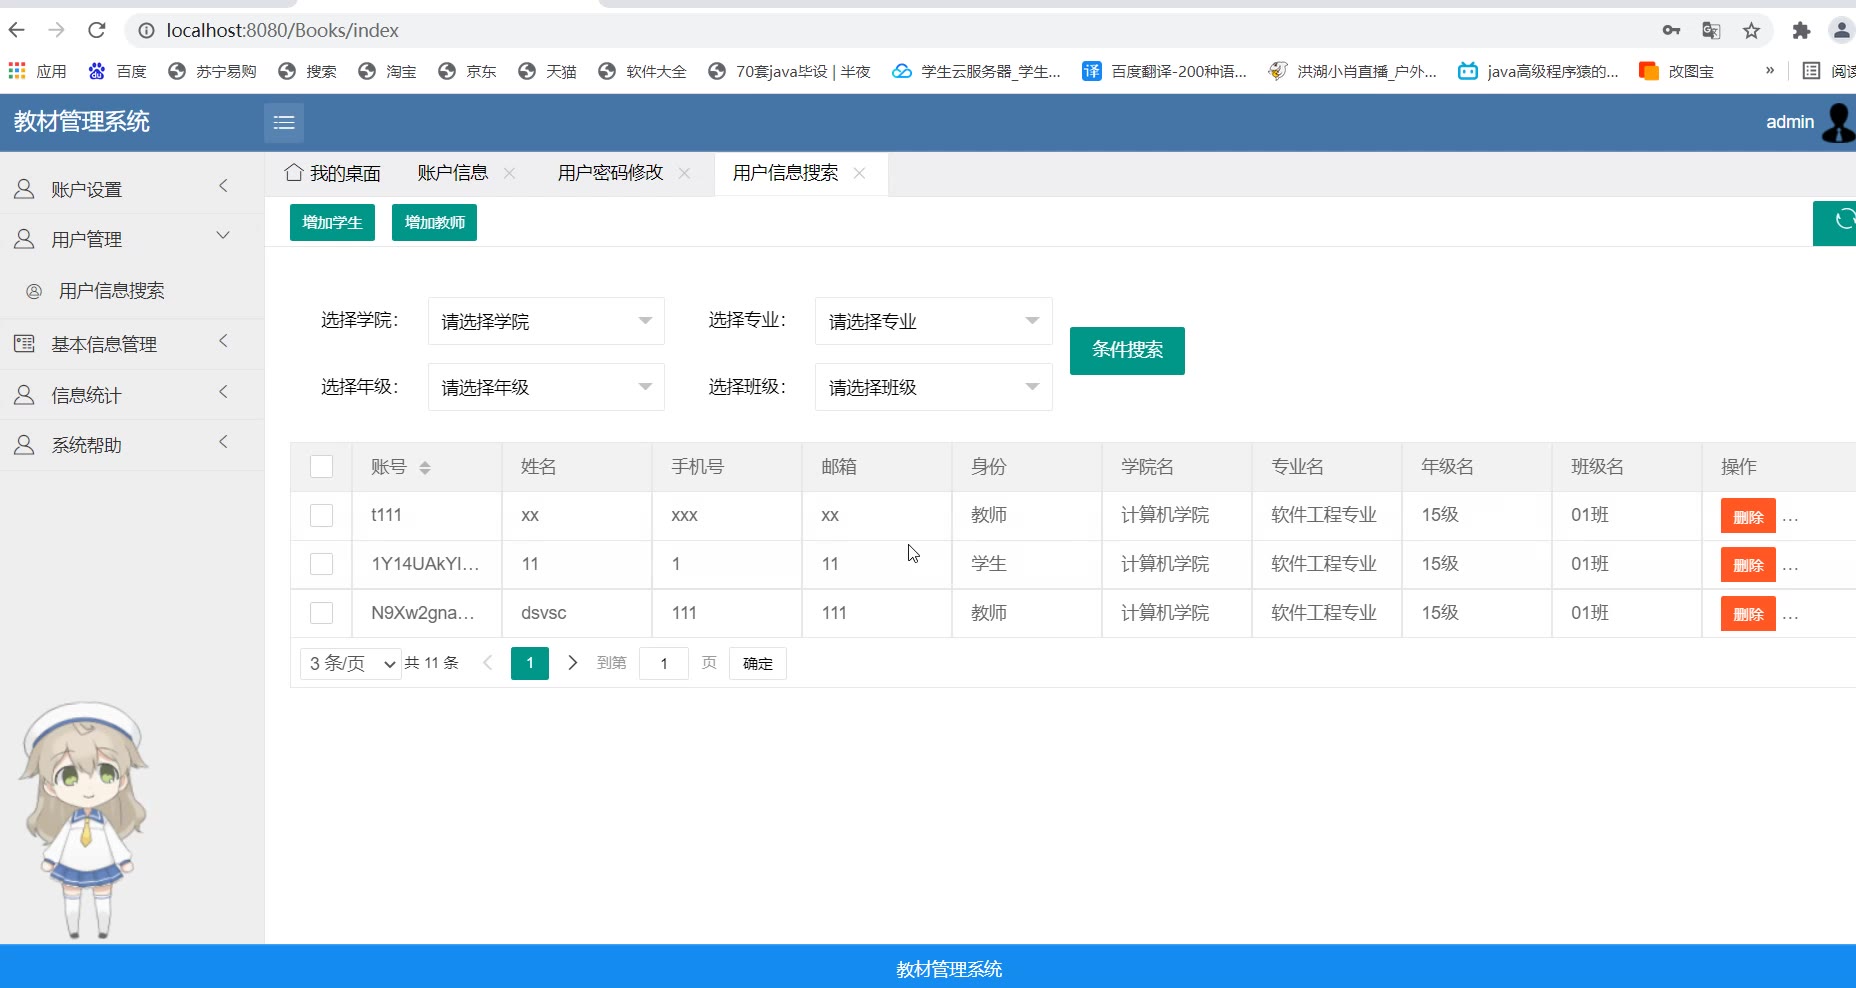Reload the page with the refresh icon
The image size is (1856, 988).
pos(97,30)
